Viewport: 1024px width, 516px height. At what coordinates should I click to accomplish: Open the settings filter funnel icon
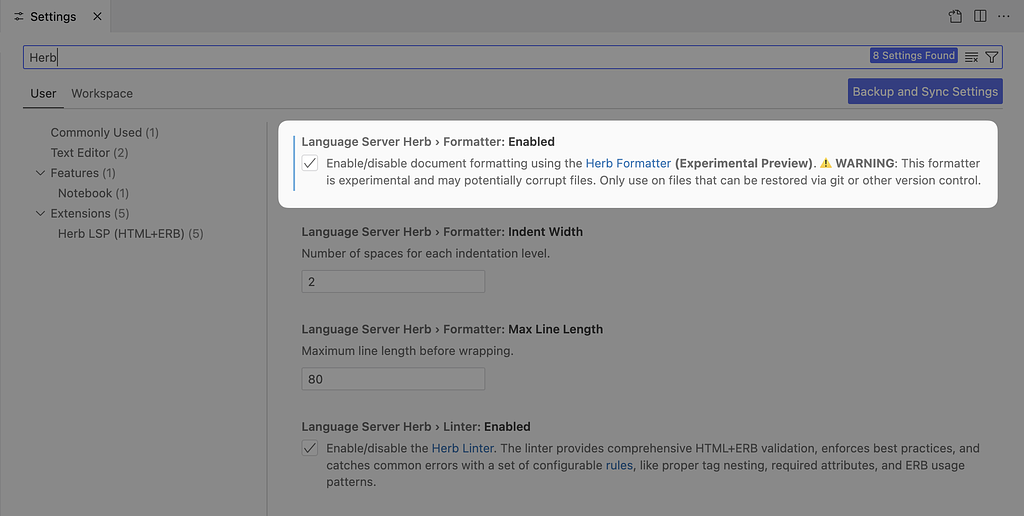[991, 57]
